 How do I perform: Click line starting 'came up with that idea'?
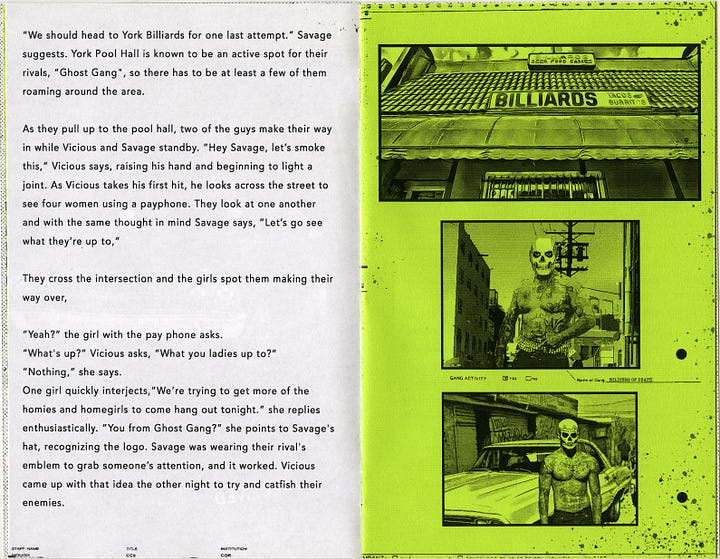coord(172,485)
